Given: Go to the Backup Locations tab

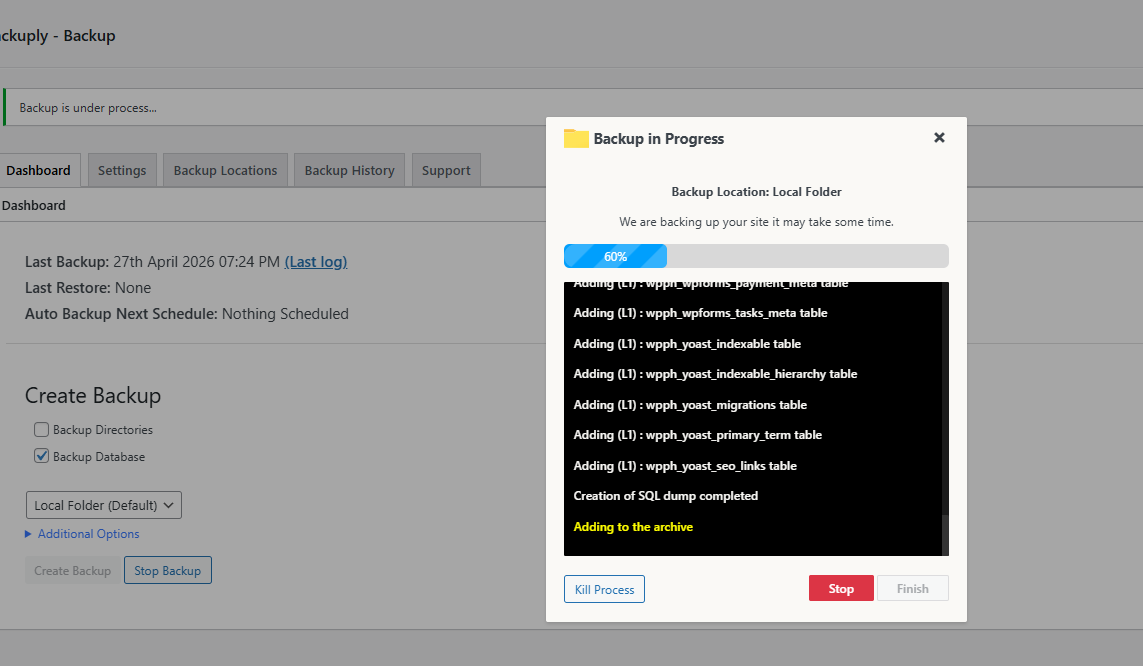Looking at the screenshot, I should coord(225,171).
